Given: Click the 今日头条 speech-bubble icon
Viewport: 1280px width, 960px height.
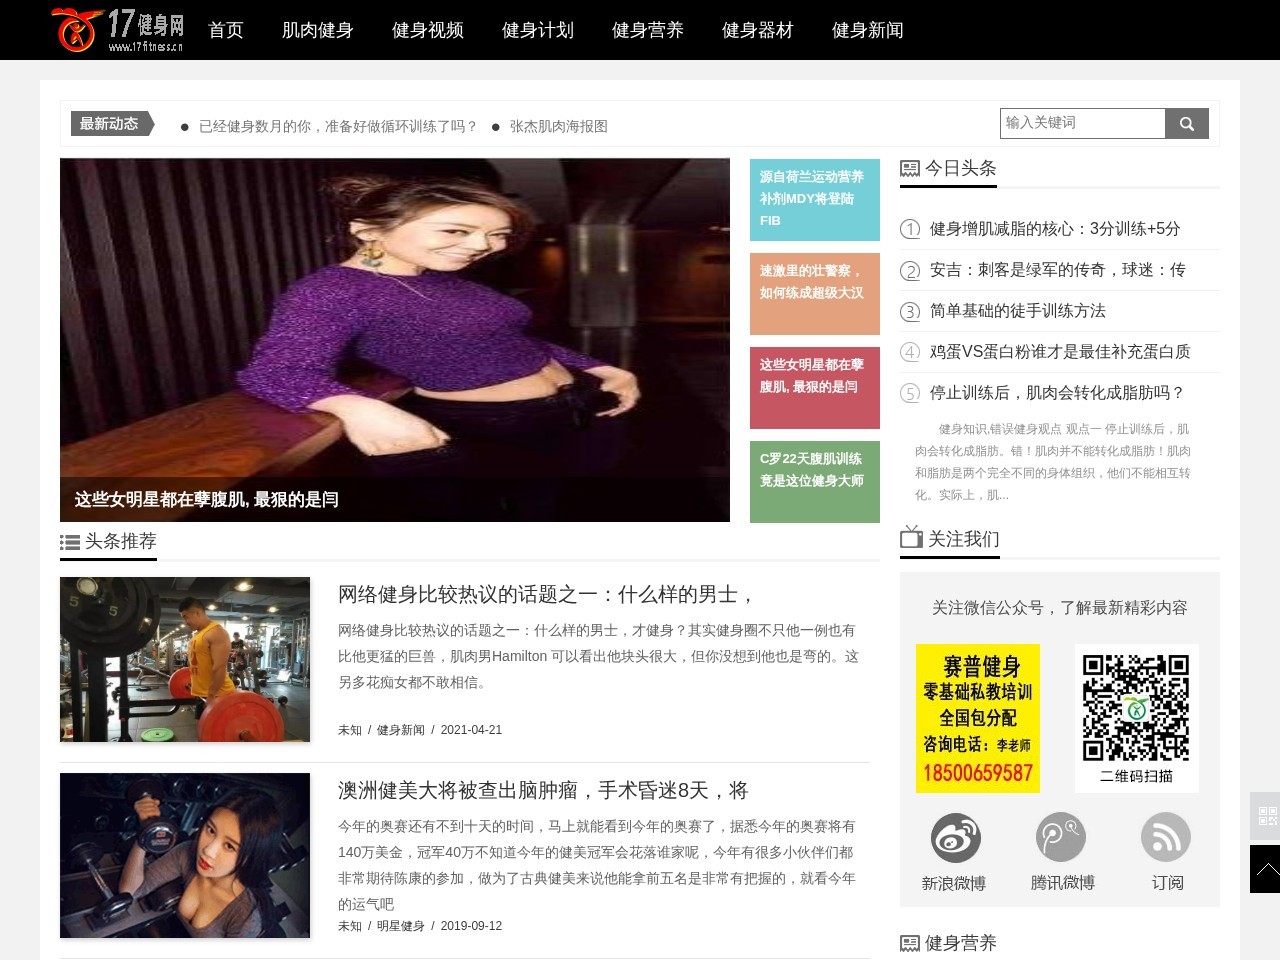Looking at the screenshot, I should [x=908, y=168].
